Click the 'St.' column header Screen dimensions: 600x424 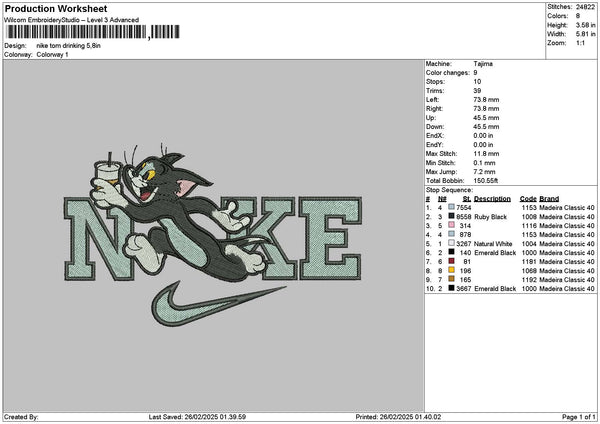click(x=467, y=199)
